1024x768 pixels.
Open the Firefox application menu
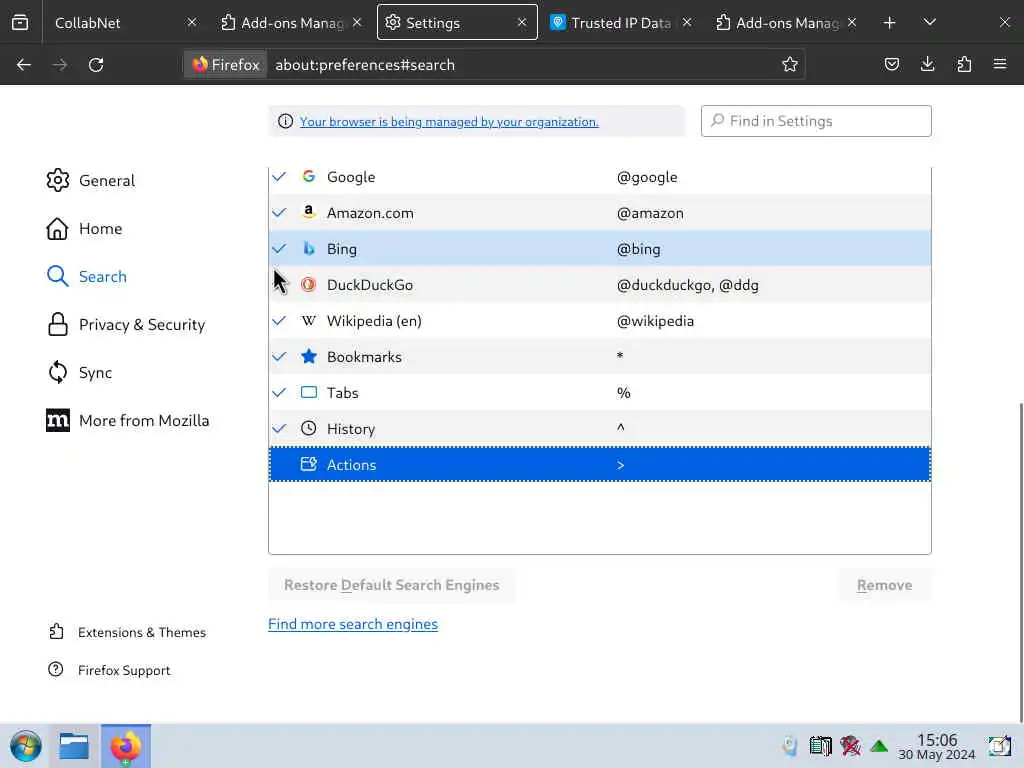point(1000,64)
